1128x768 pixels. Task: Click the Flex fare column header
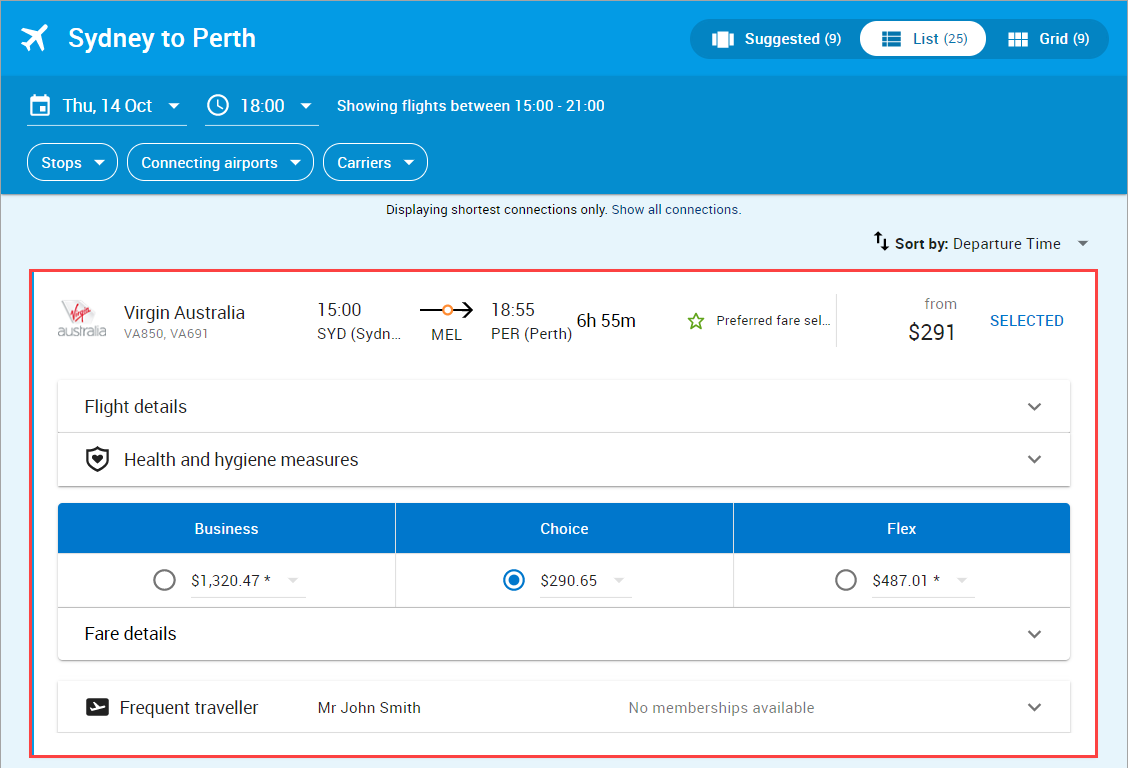(x=901, y=529)
